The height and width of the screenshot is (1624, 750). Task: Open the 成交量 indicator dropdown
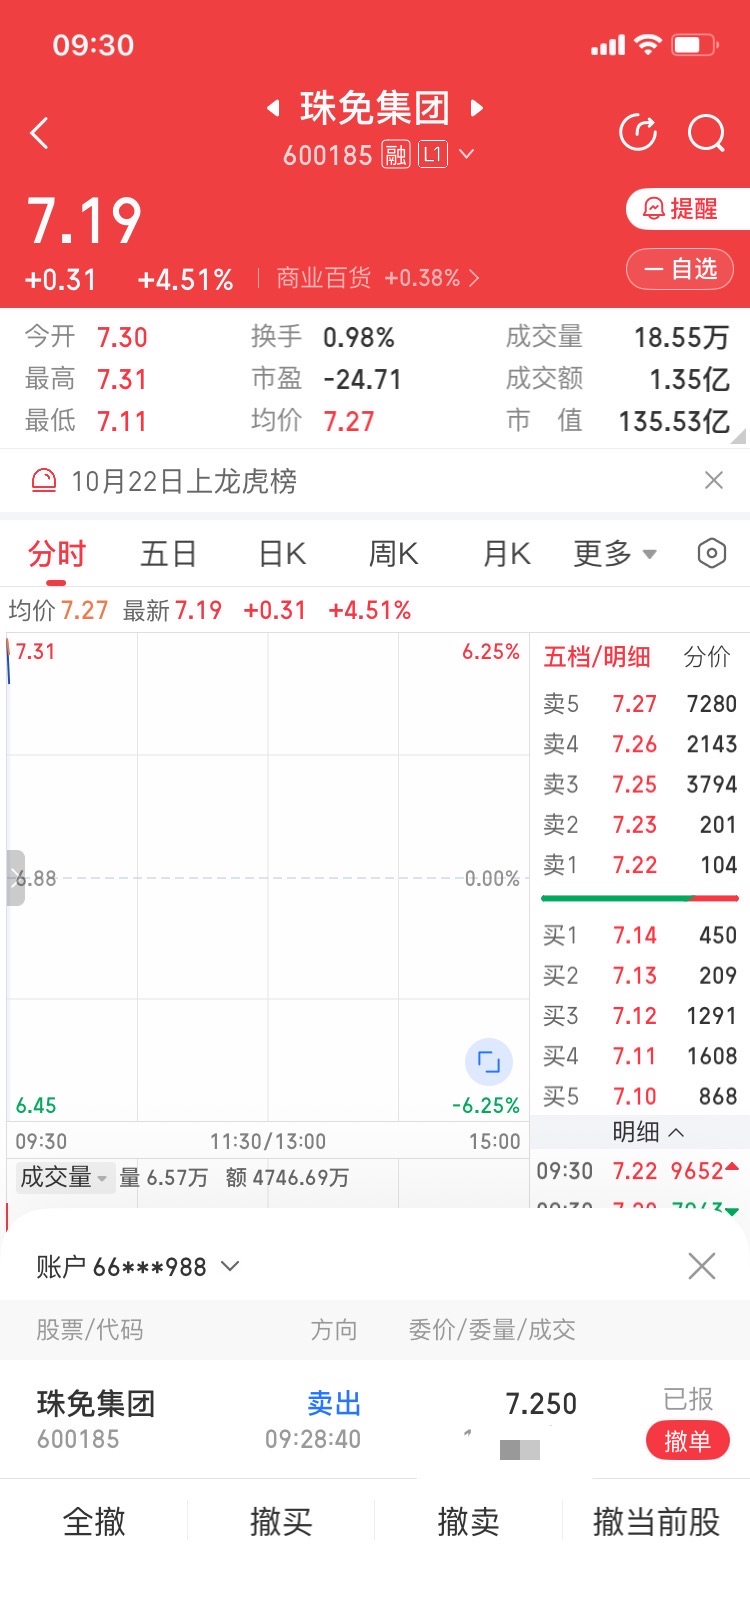click(x=63, y=1178)
